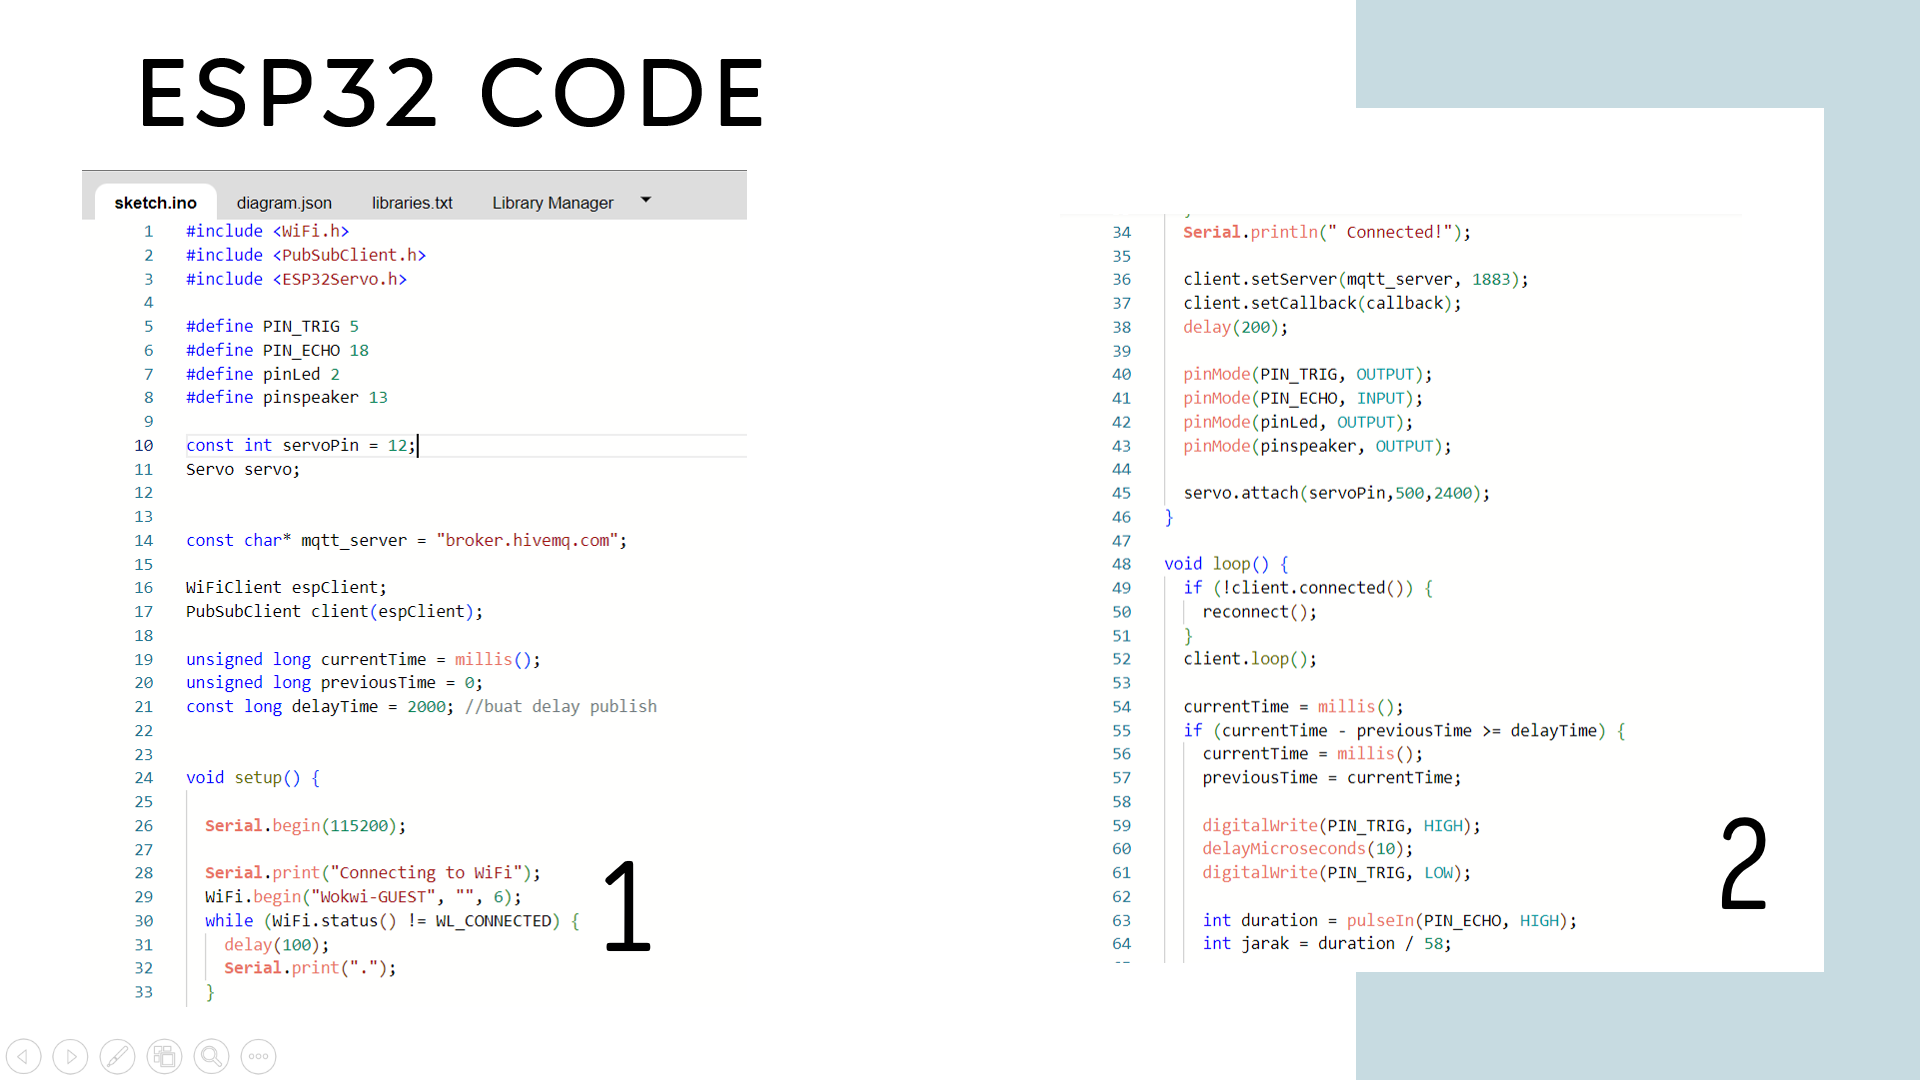Open the libraries.txt tab
Viewport: 1920px width, 1080px height.
(x=411, y=202)
